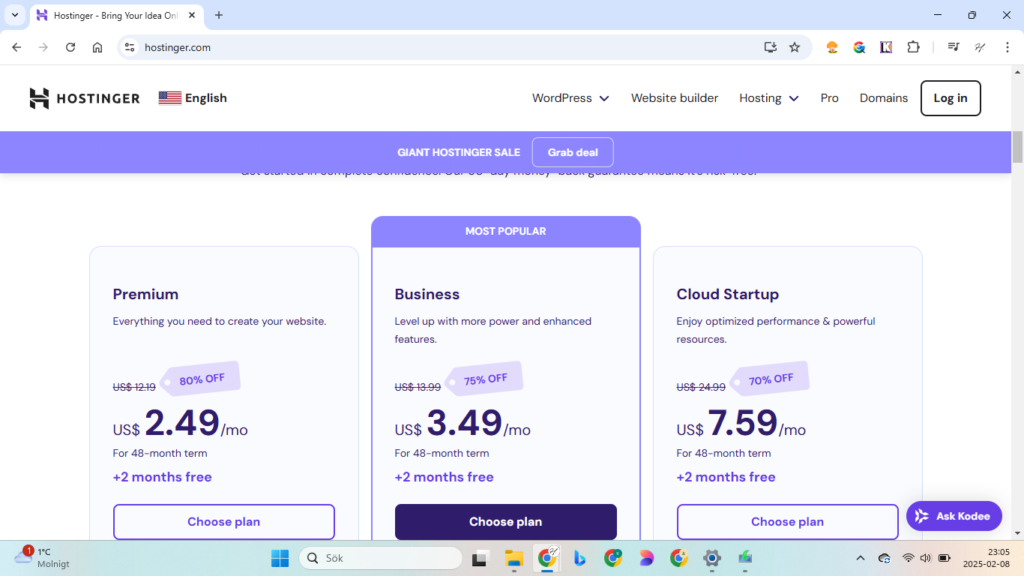View site information icon in address bar

129,47
